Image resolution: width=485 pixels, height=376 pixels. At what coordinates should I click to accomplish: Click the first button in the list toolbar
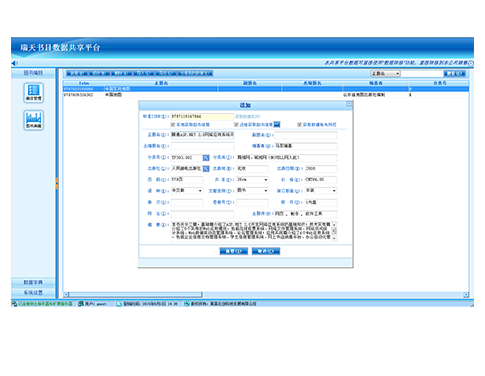pyautogui.click(x=77, y=73)
